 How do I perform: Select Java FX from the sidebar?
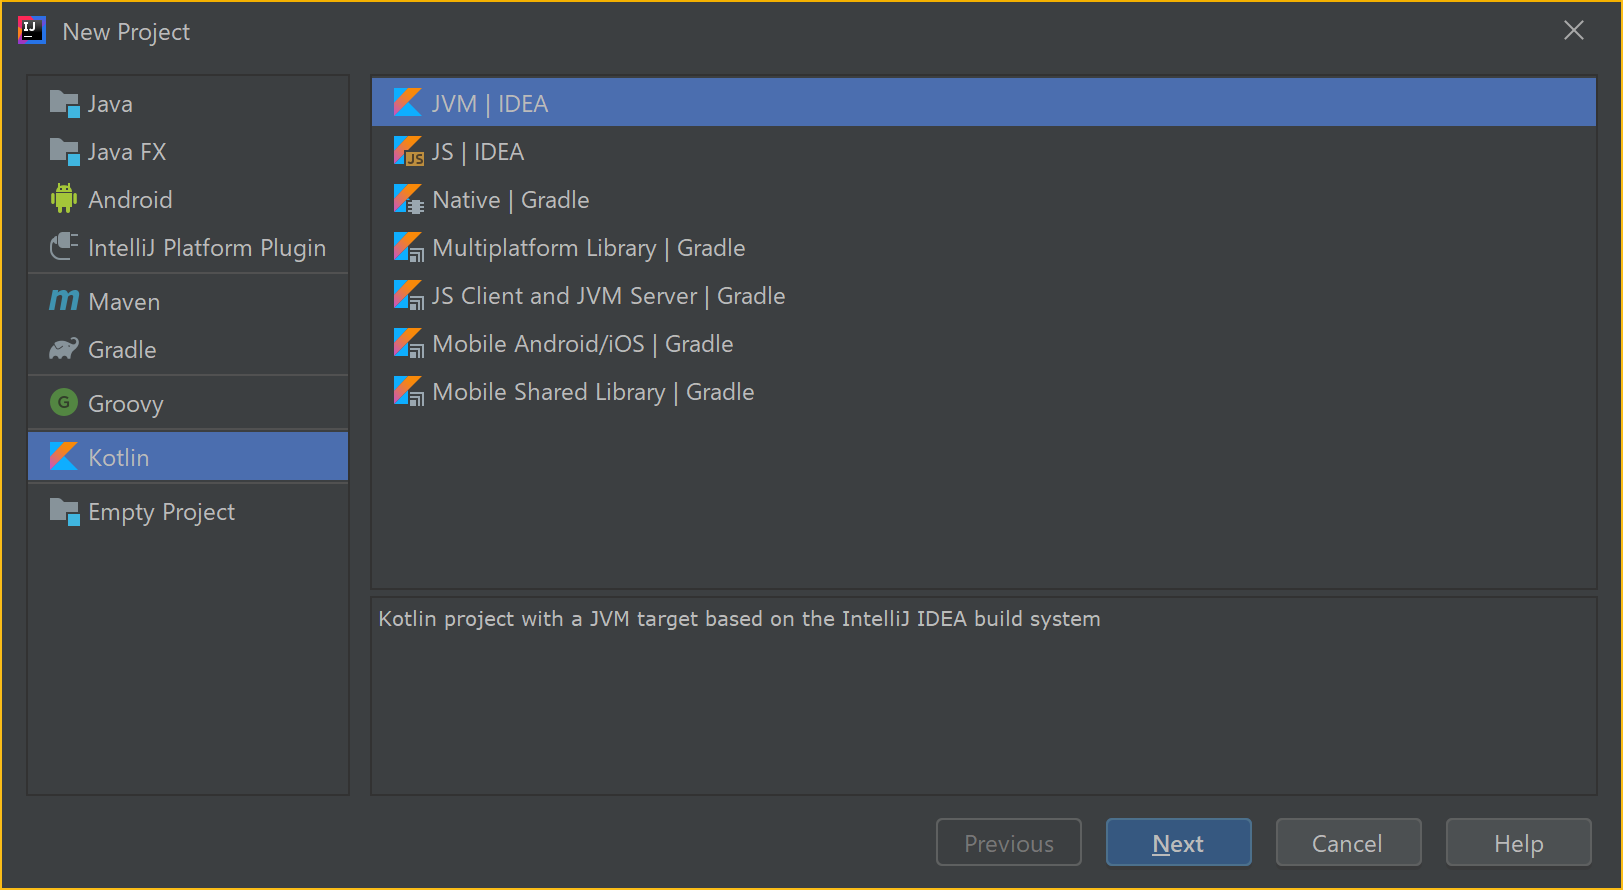126,151
